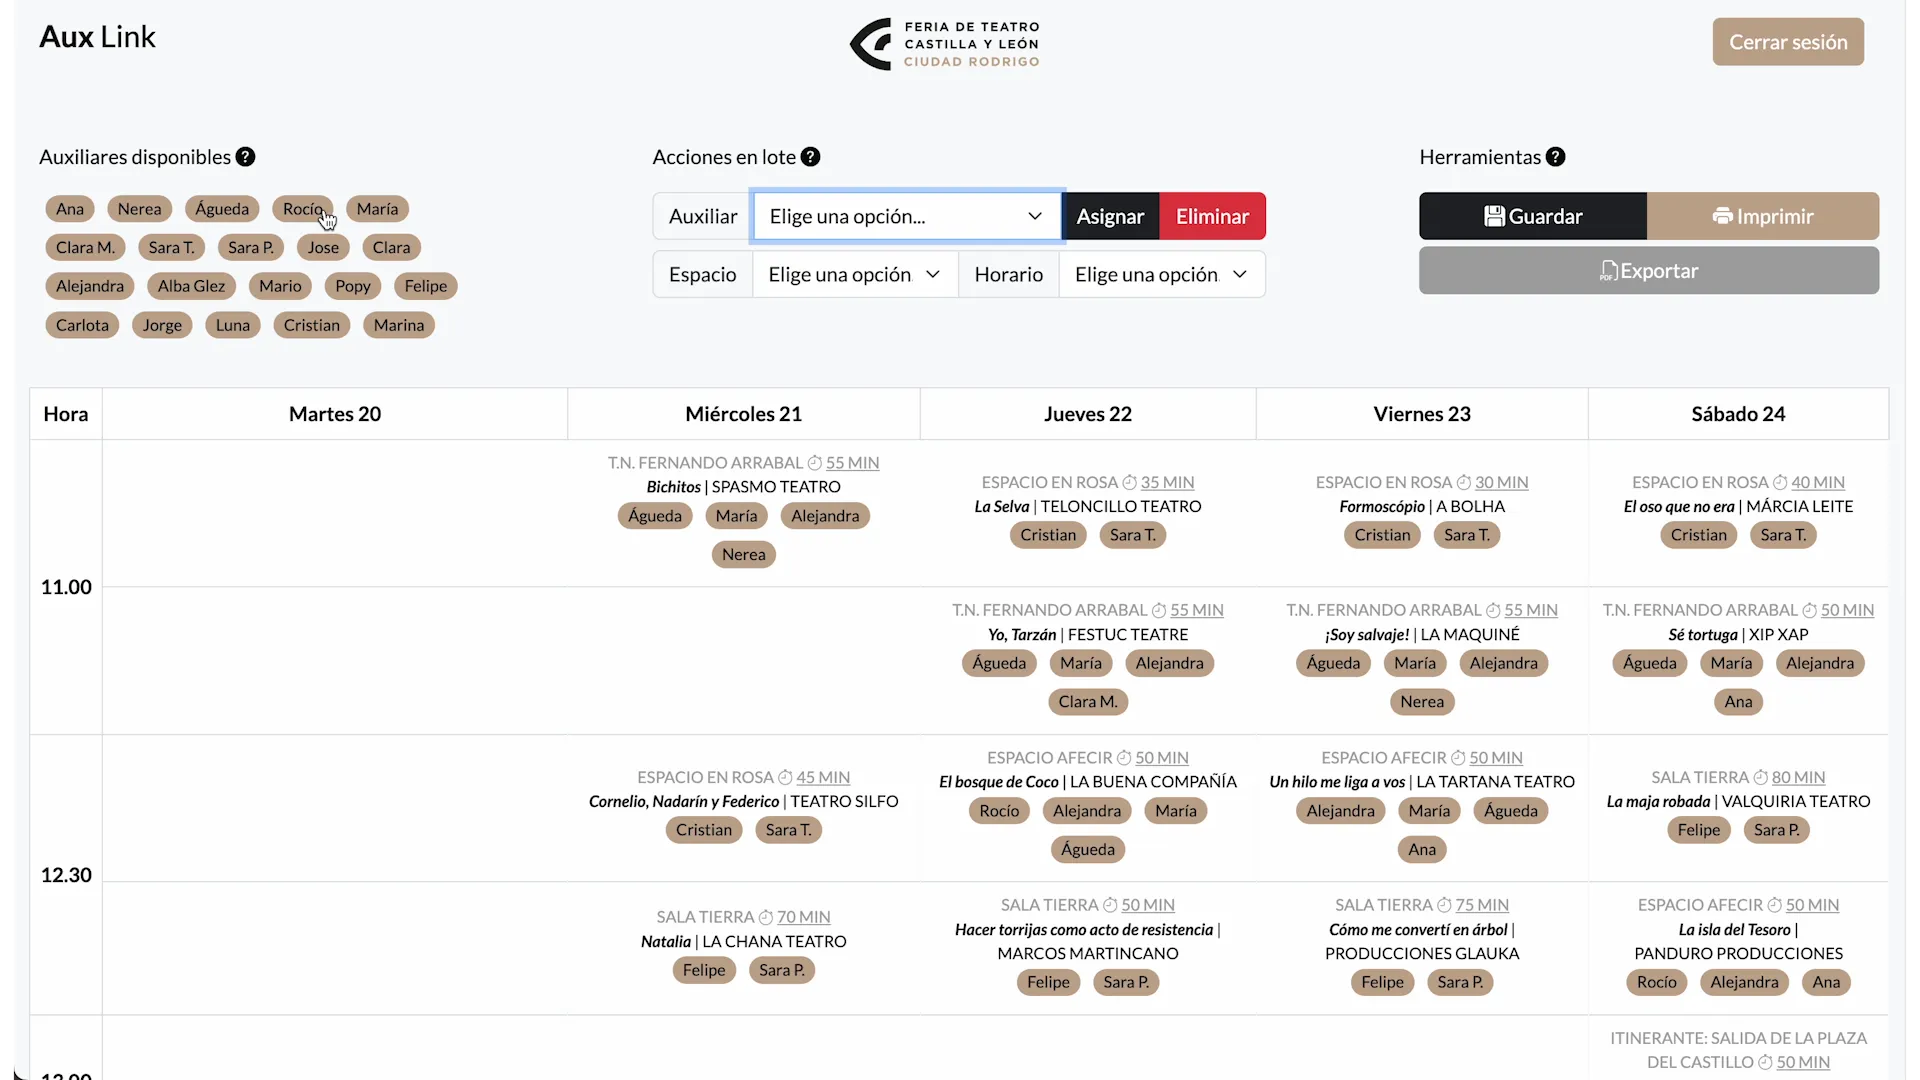
Task: Click Felipe tag under La maja robada
Action: (x=1699, y=830)
